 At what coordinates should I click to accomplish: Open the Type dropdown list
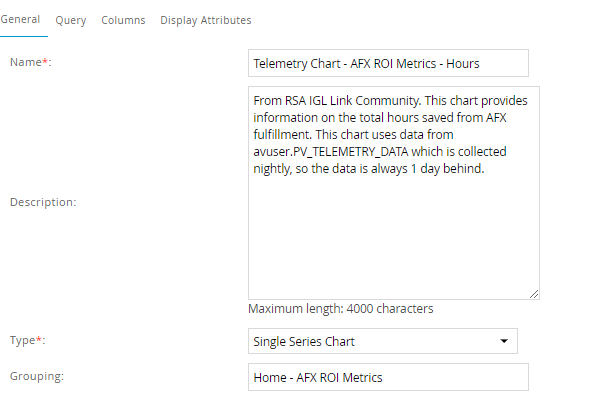(x=382, y=341)
